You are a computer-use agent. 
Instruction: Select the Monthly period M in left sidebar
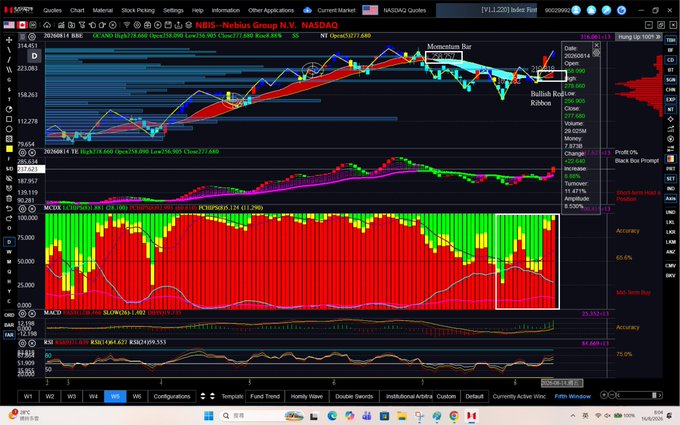[9, 262]
